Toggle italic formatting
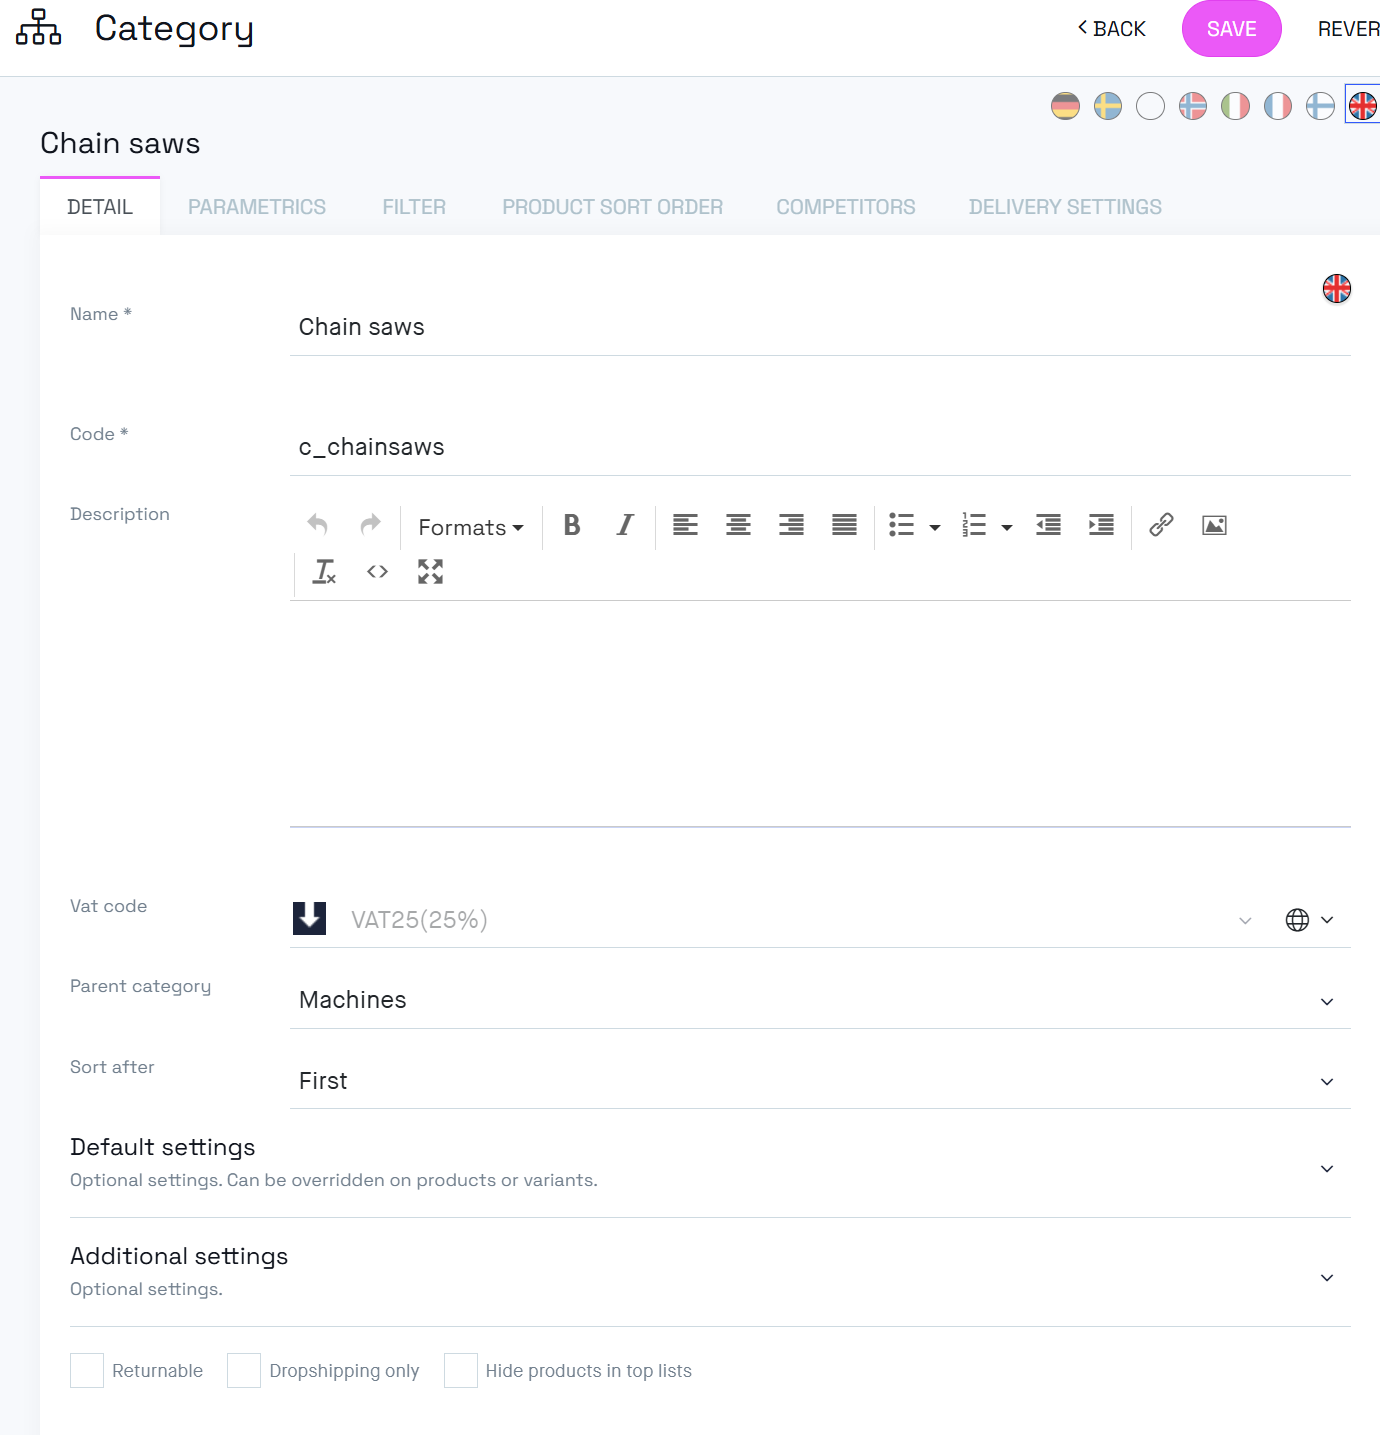The image size is (1380, 1435). point(625,525)
